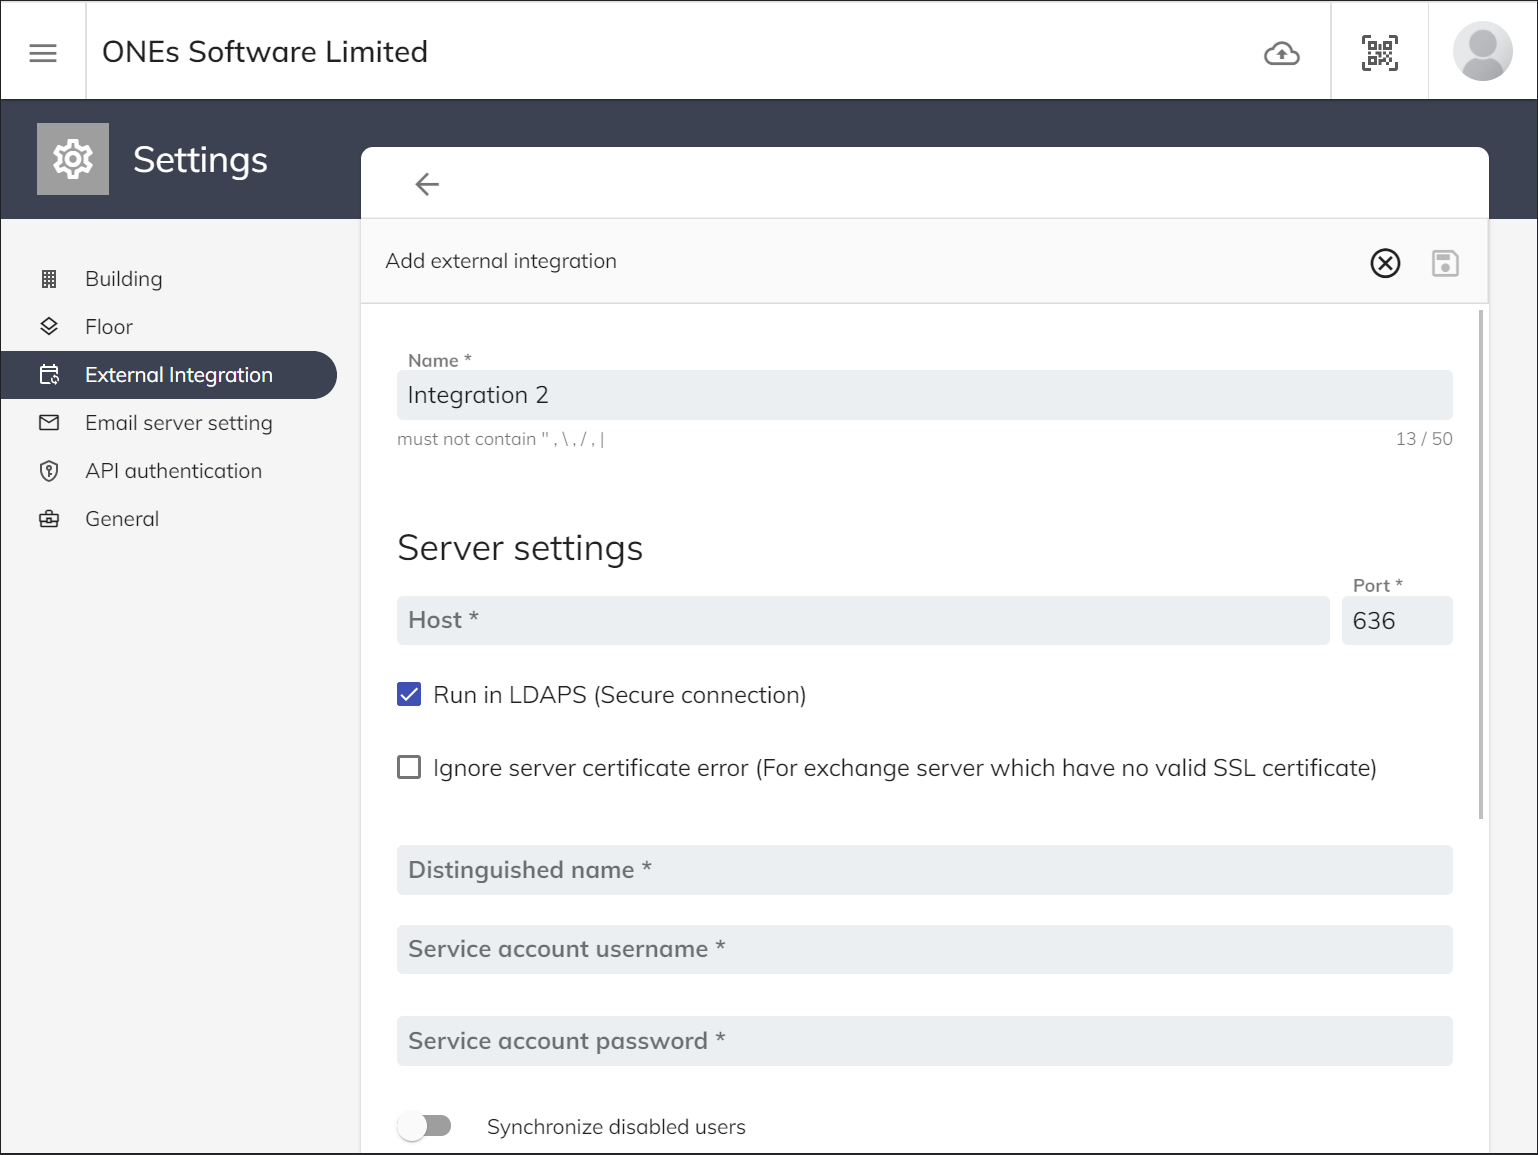
Task: Enable Ignore server certificate error checkbox
Action: point(409,767)
